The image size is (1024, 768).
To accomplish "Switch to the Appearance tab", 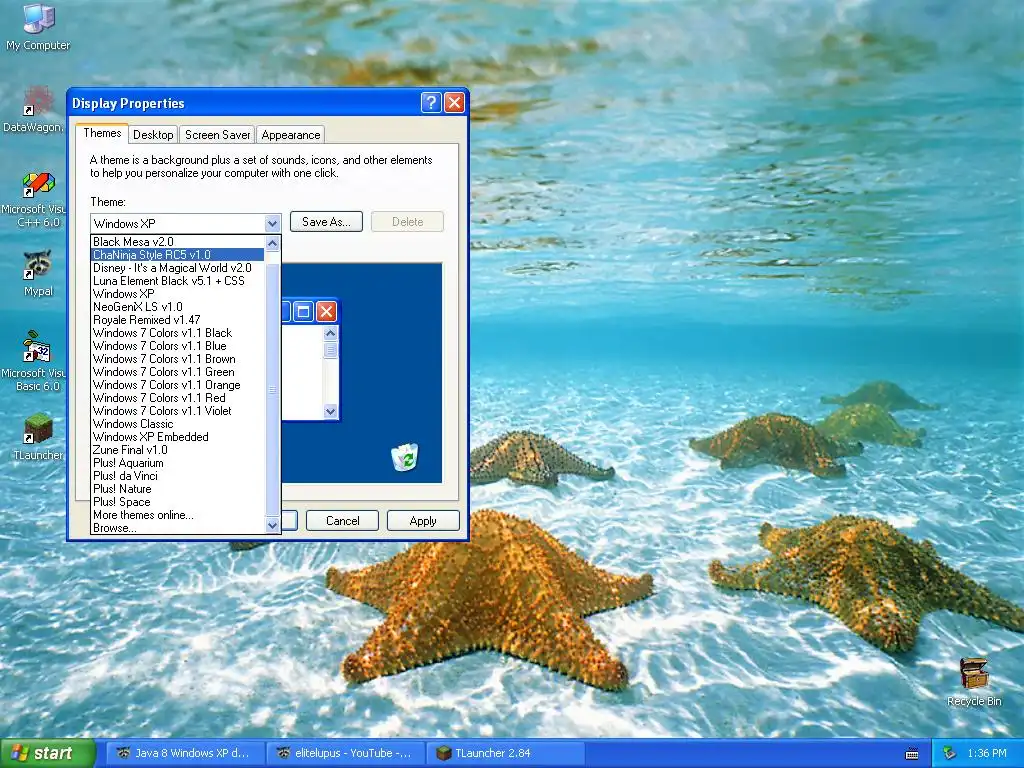I will point(291,135).
